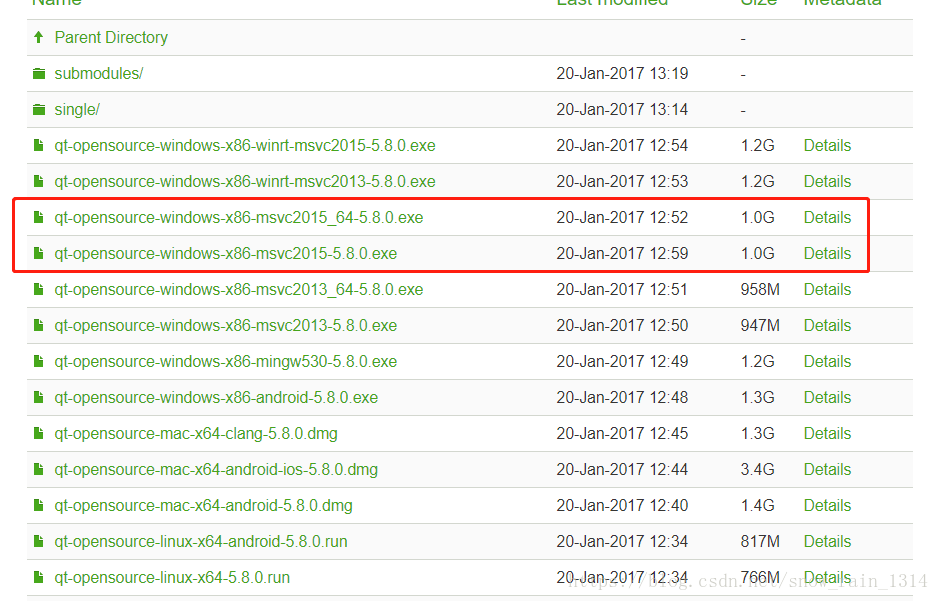
Task: Open Details for mac-x64-android-5.8.0.dmg
Action: tap(827, 506)
